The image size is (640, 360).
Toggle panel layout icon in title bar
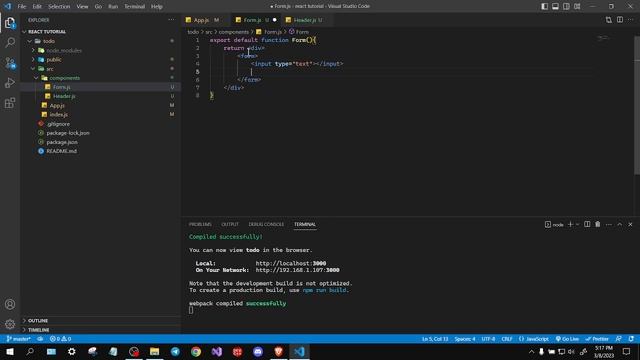point(556,7)
